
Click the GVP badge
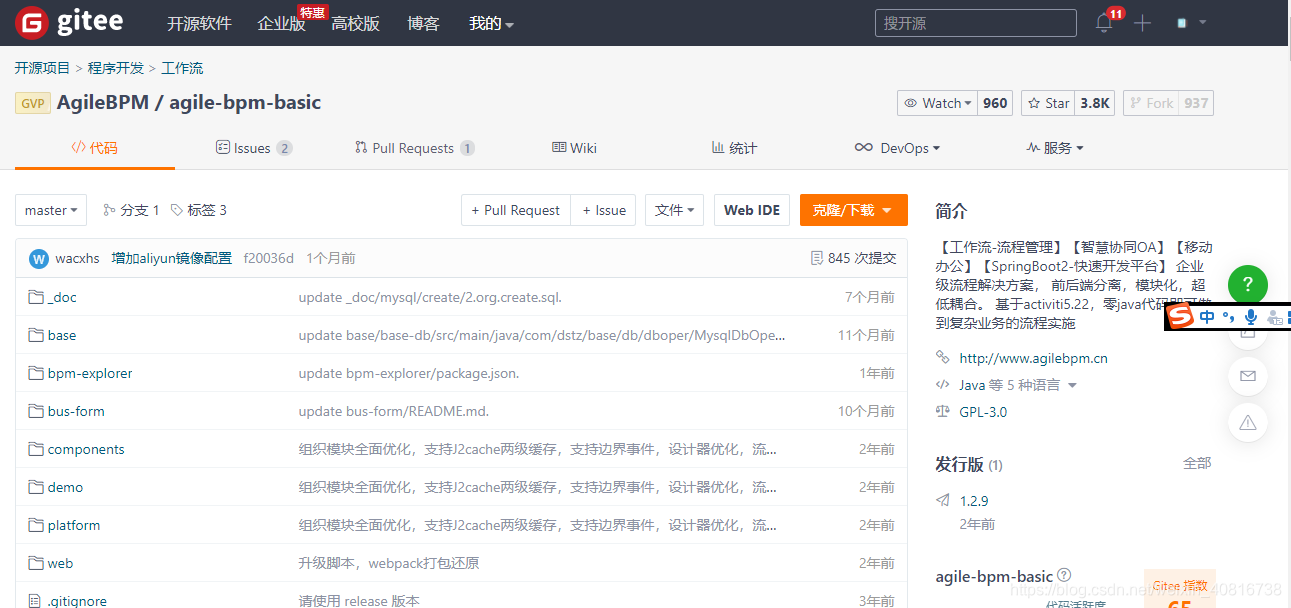tap(33, 103)
